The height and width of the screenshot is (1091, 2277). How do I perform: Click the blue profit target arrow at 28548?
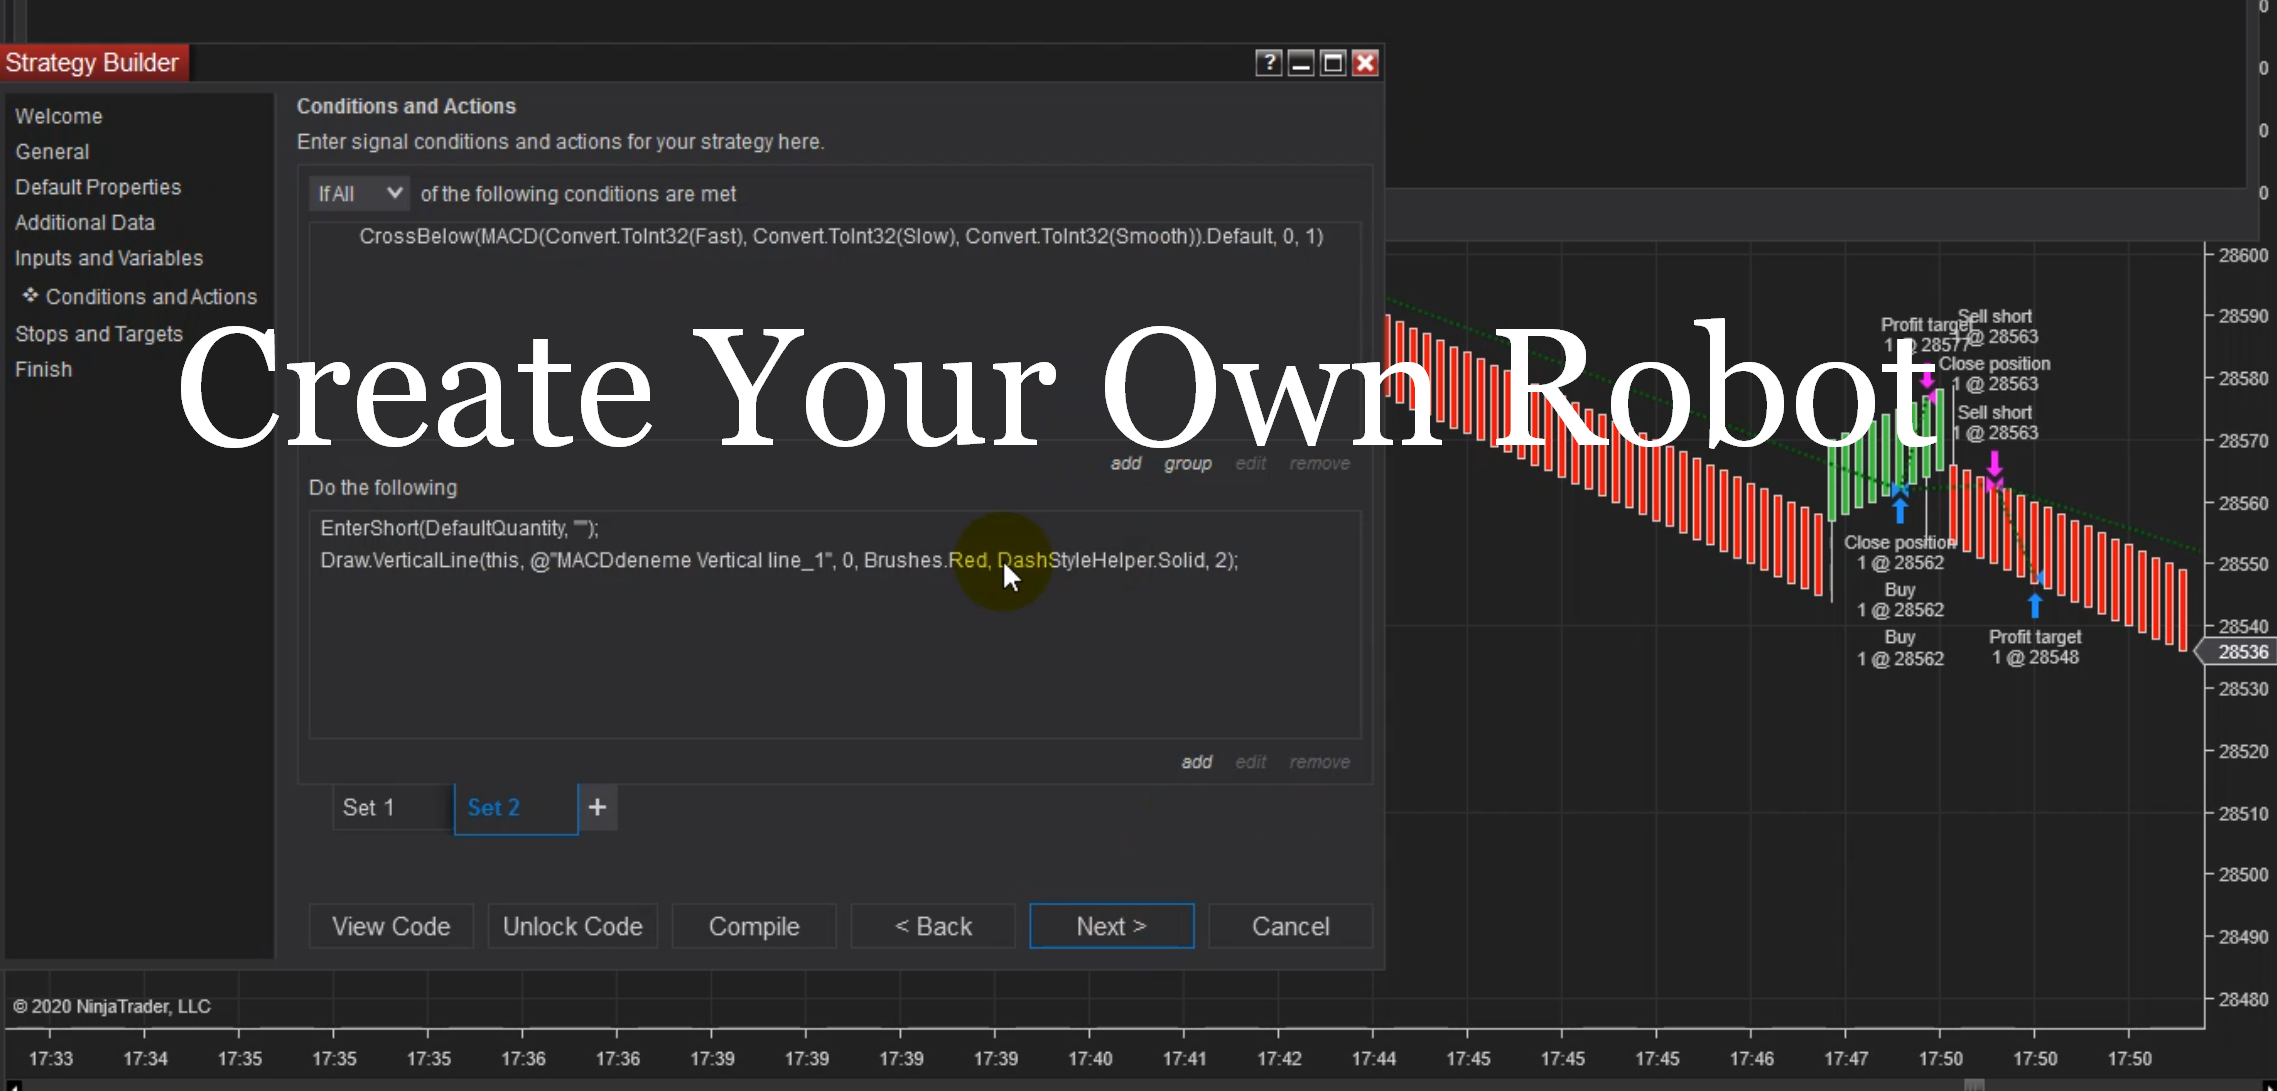pyautogui.click(x=2034, y=606)
